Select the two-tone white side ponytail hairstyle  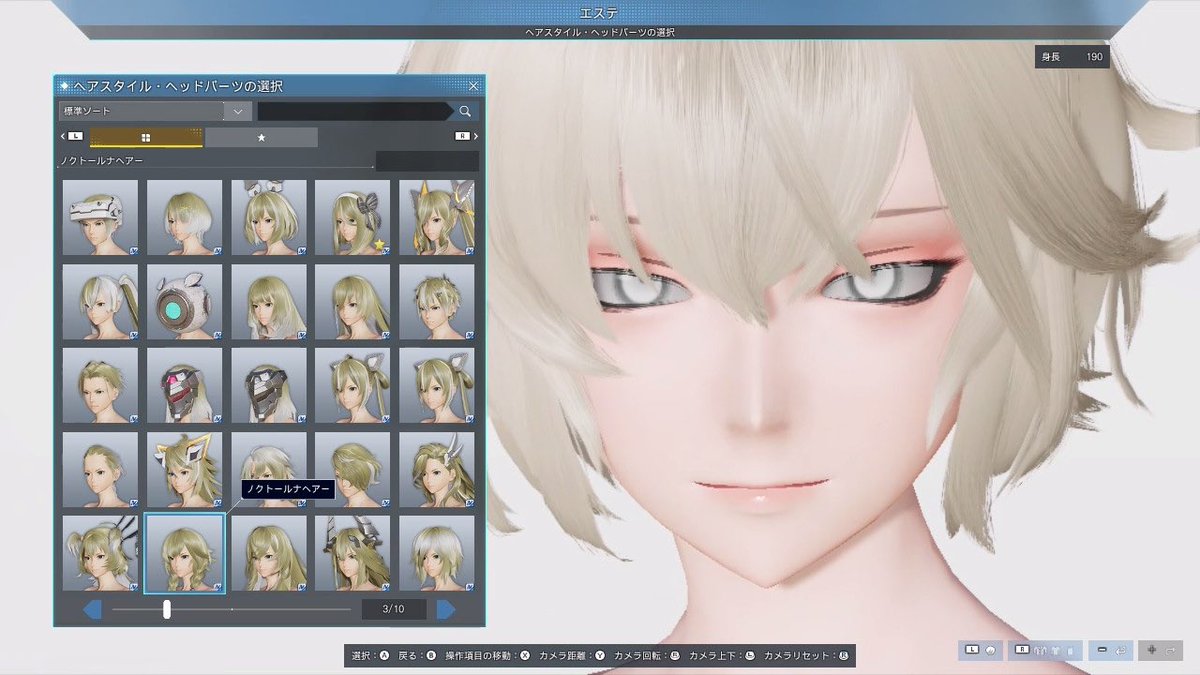pyautogui.click(x=100, y=301)
